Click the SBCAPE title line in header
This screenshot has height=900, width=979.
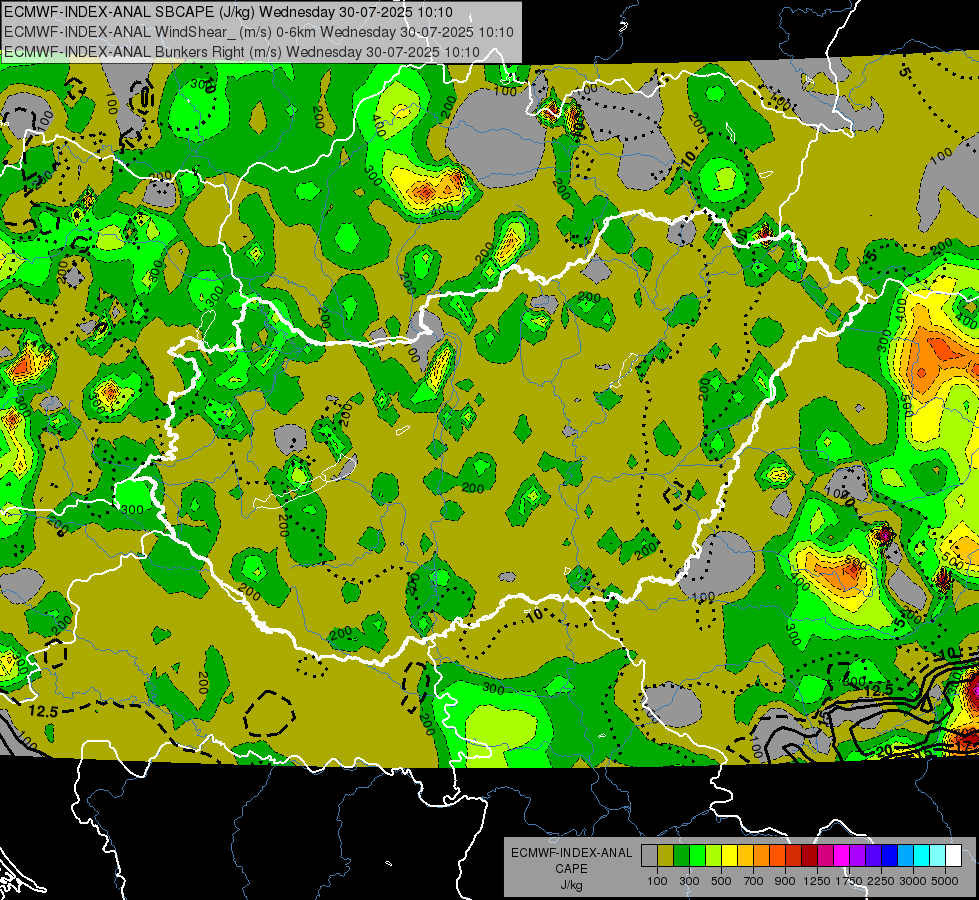[229, 12]
